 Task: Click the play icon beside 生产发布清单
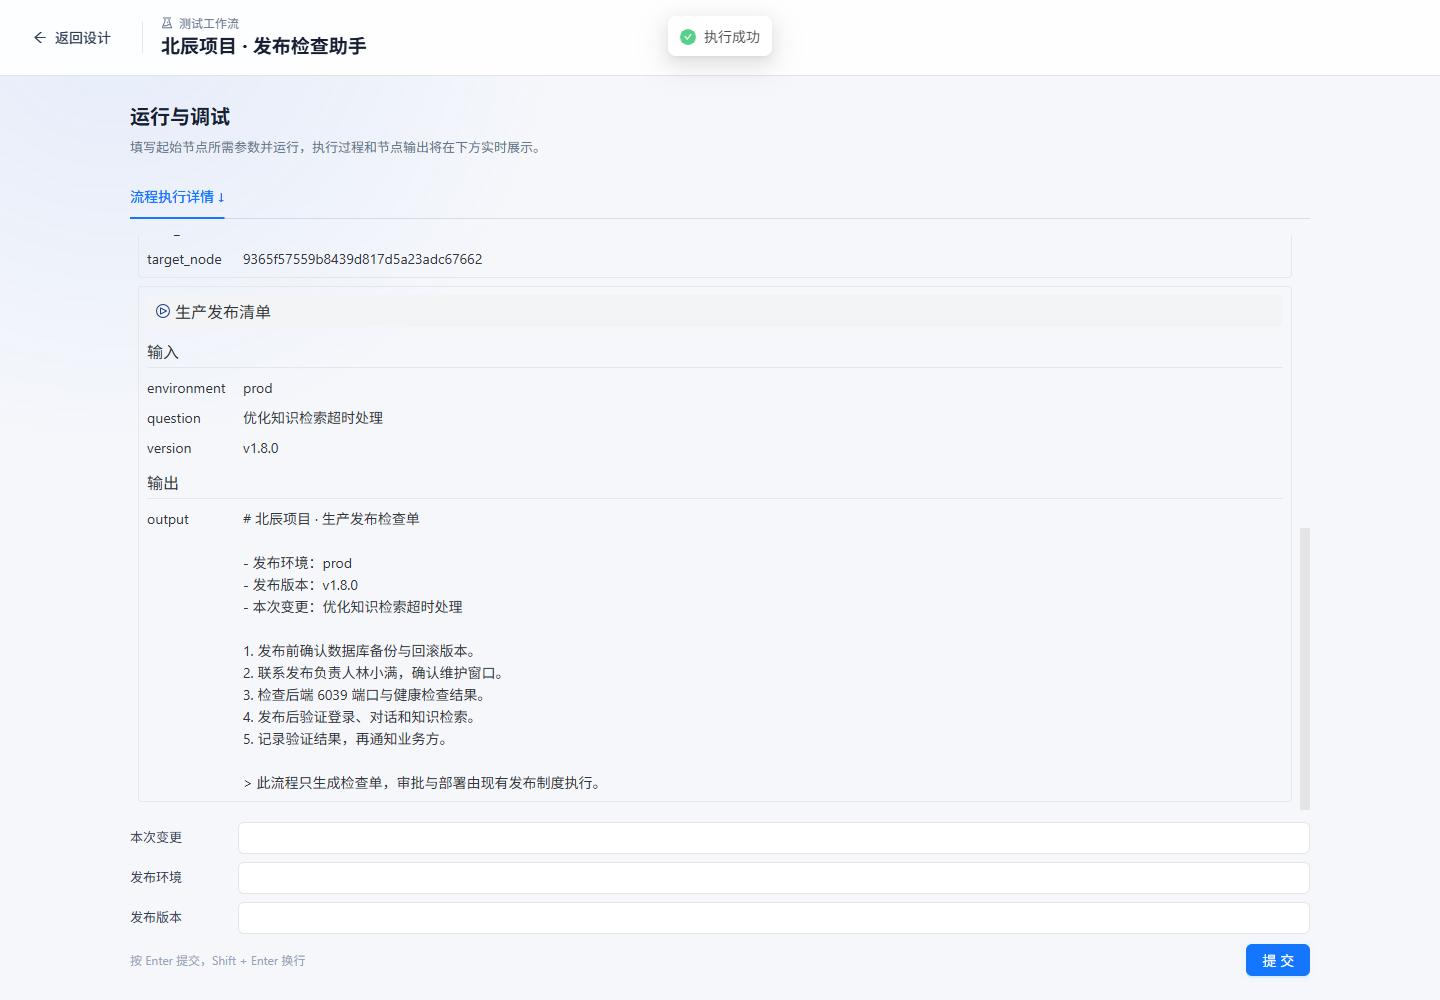pos(162,312)
